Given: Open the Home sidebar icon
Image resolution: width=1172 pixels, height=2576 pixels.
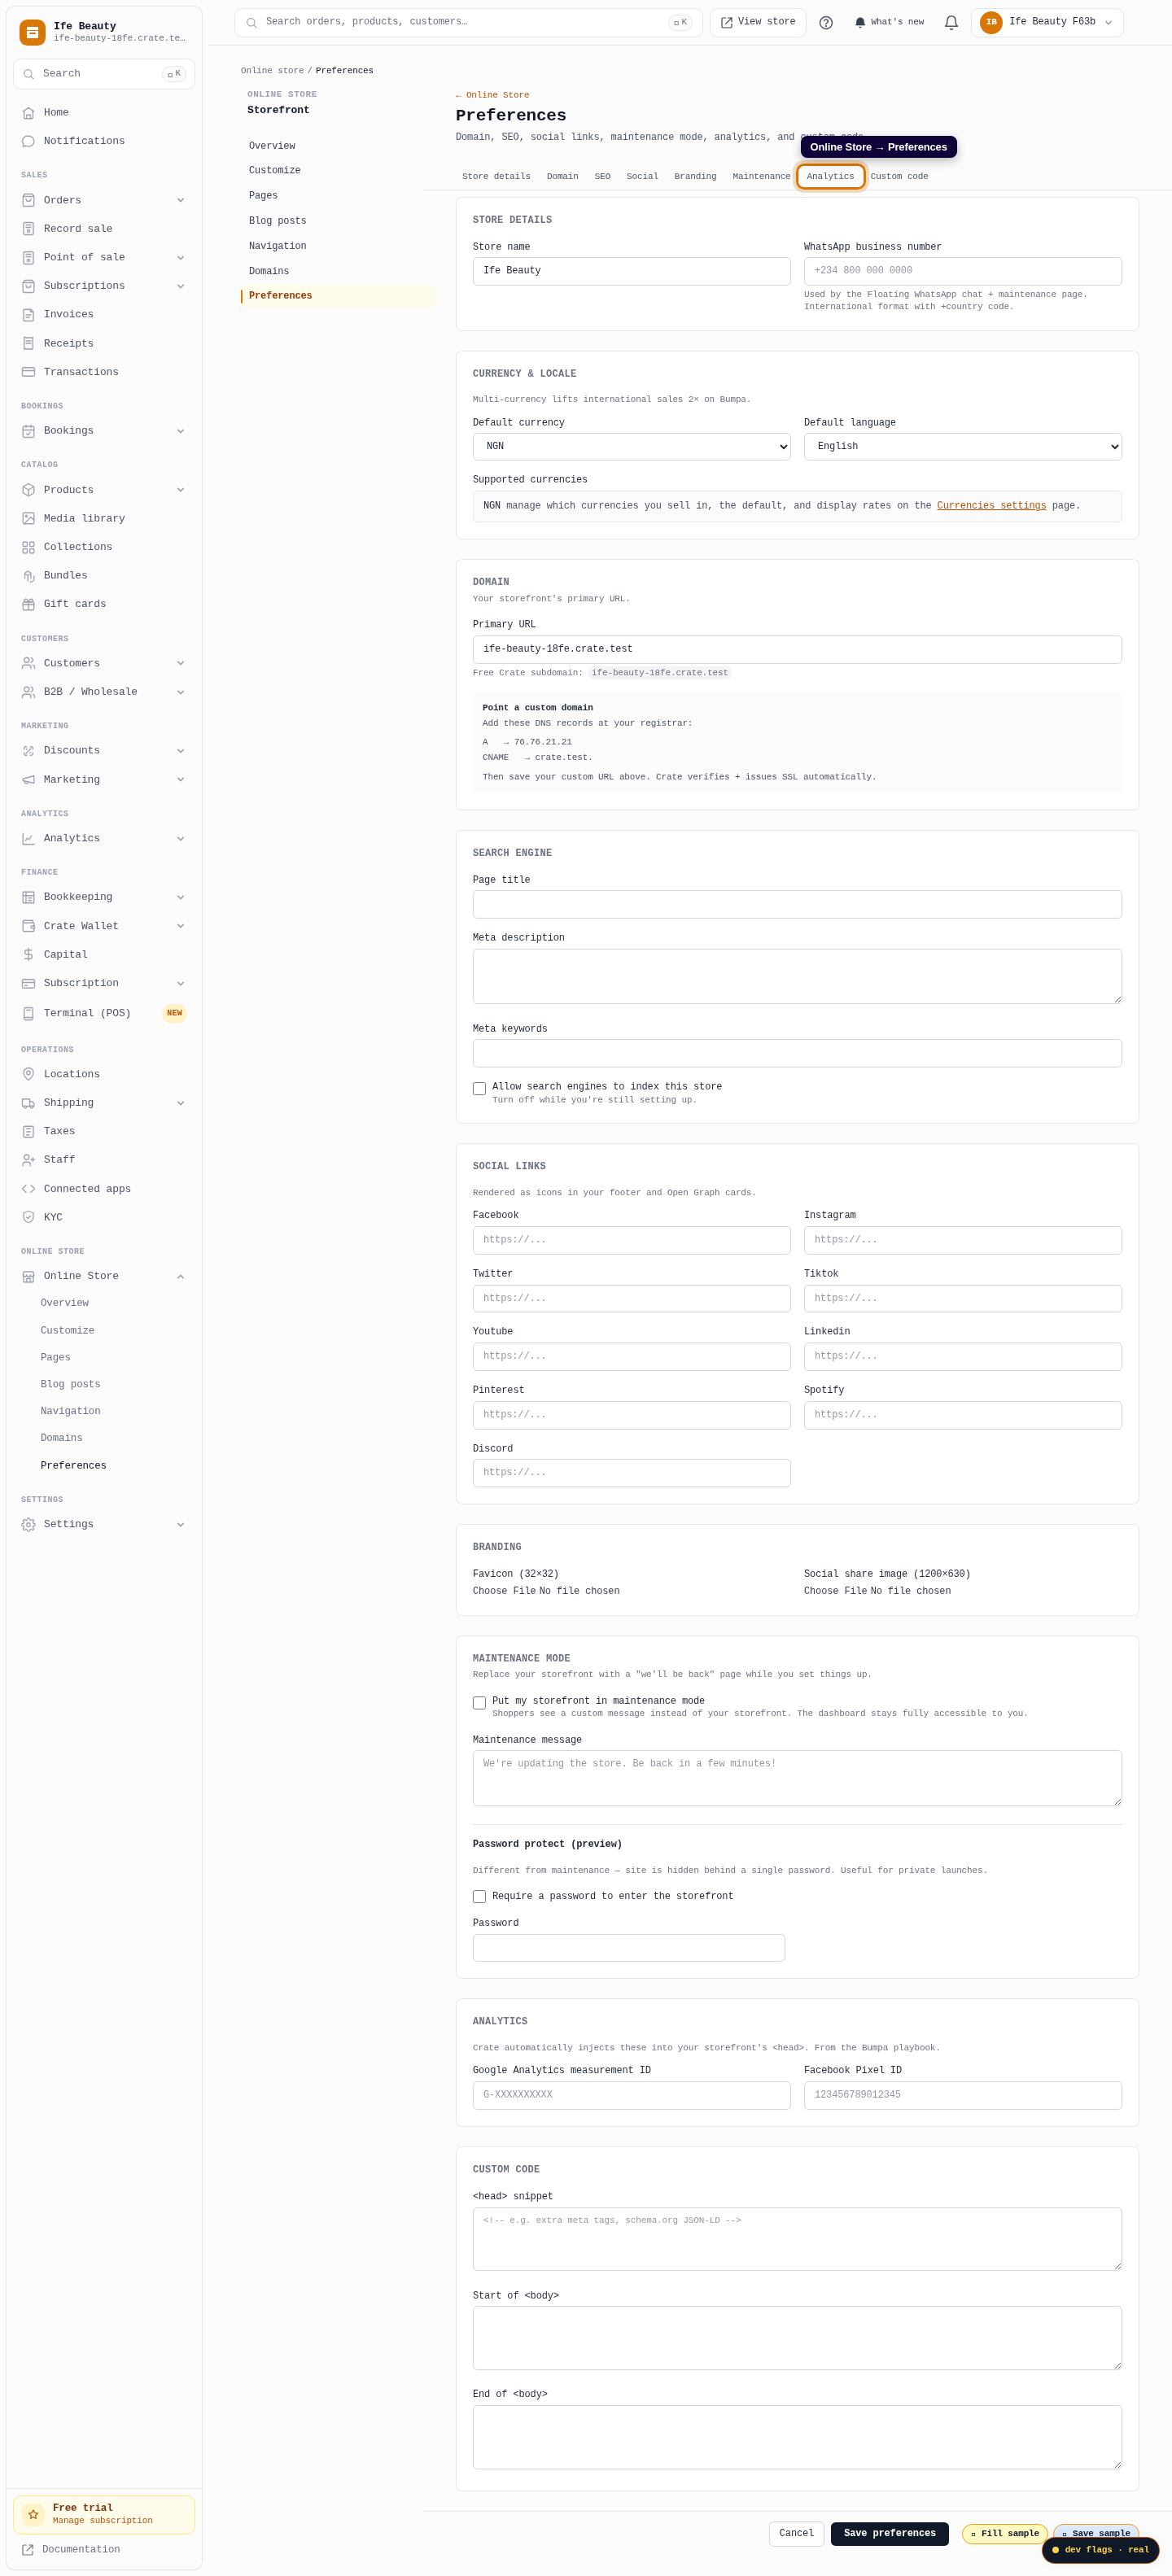Looking at the screenshot, I should (x=28, y=113).
